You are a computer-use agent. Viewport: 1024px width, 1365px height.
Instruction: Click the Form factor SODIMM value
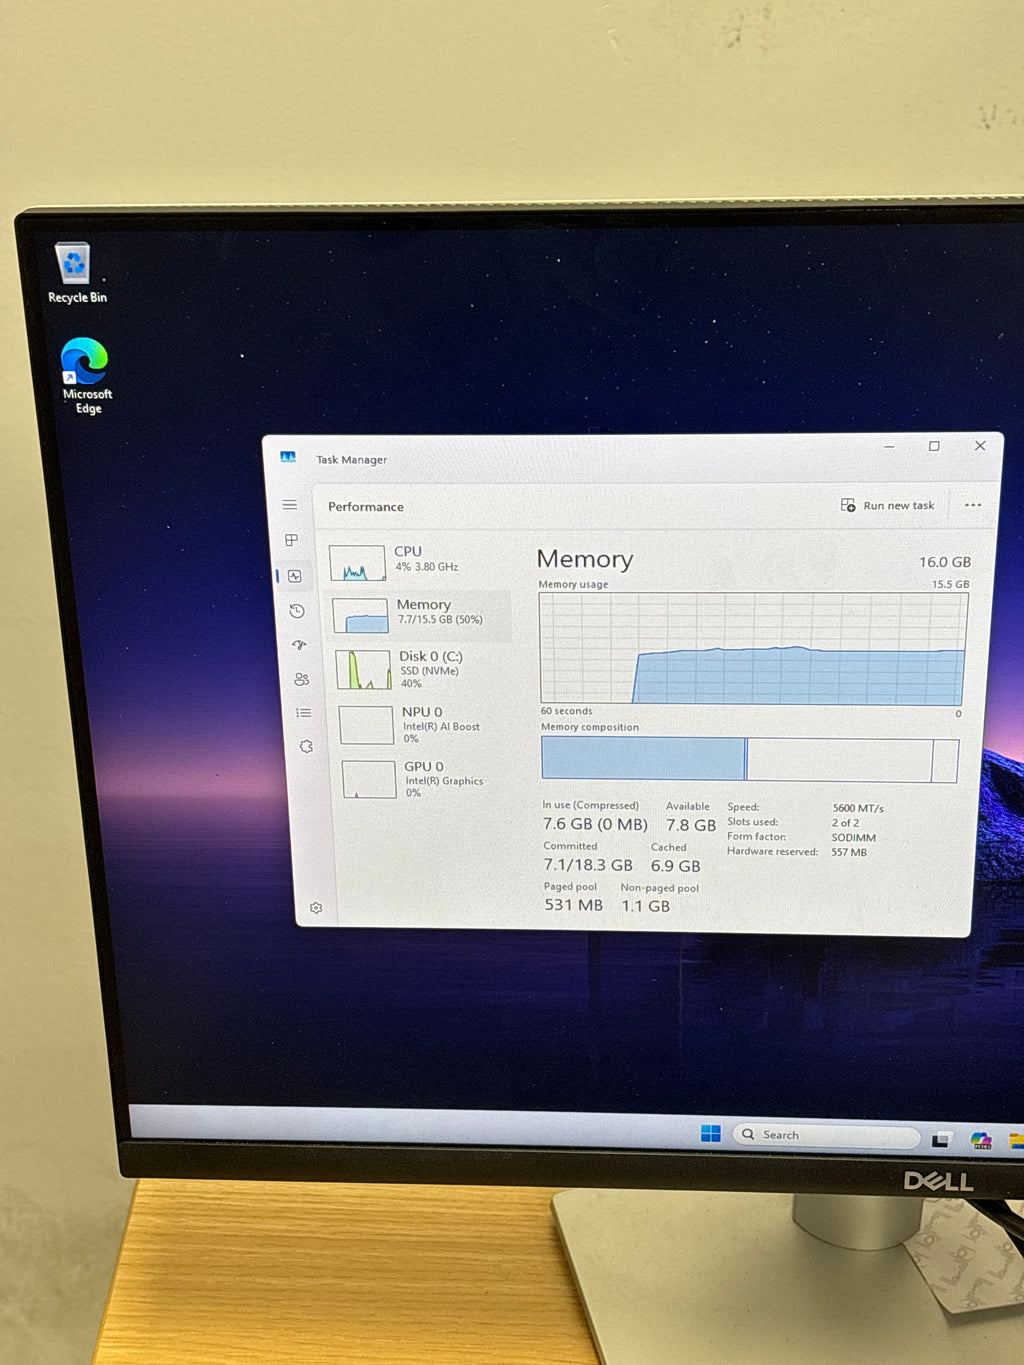(x=854, y=838)
